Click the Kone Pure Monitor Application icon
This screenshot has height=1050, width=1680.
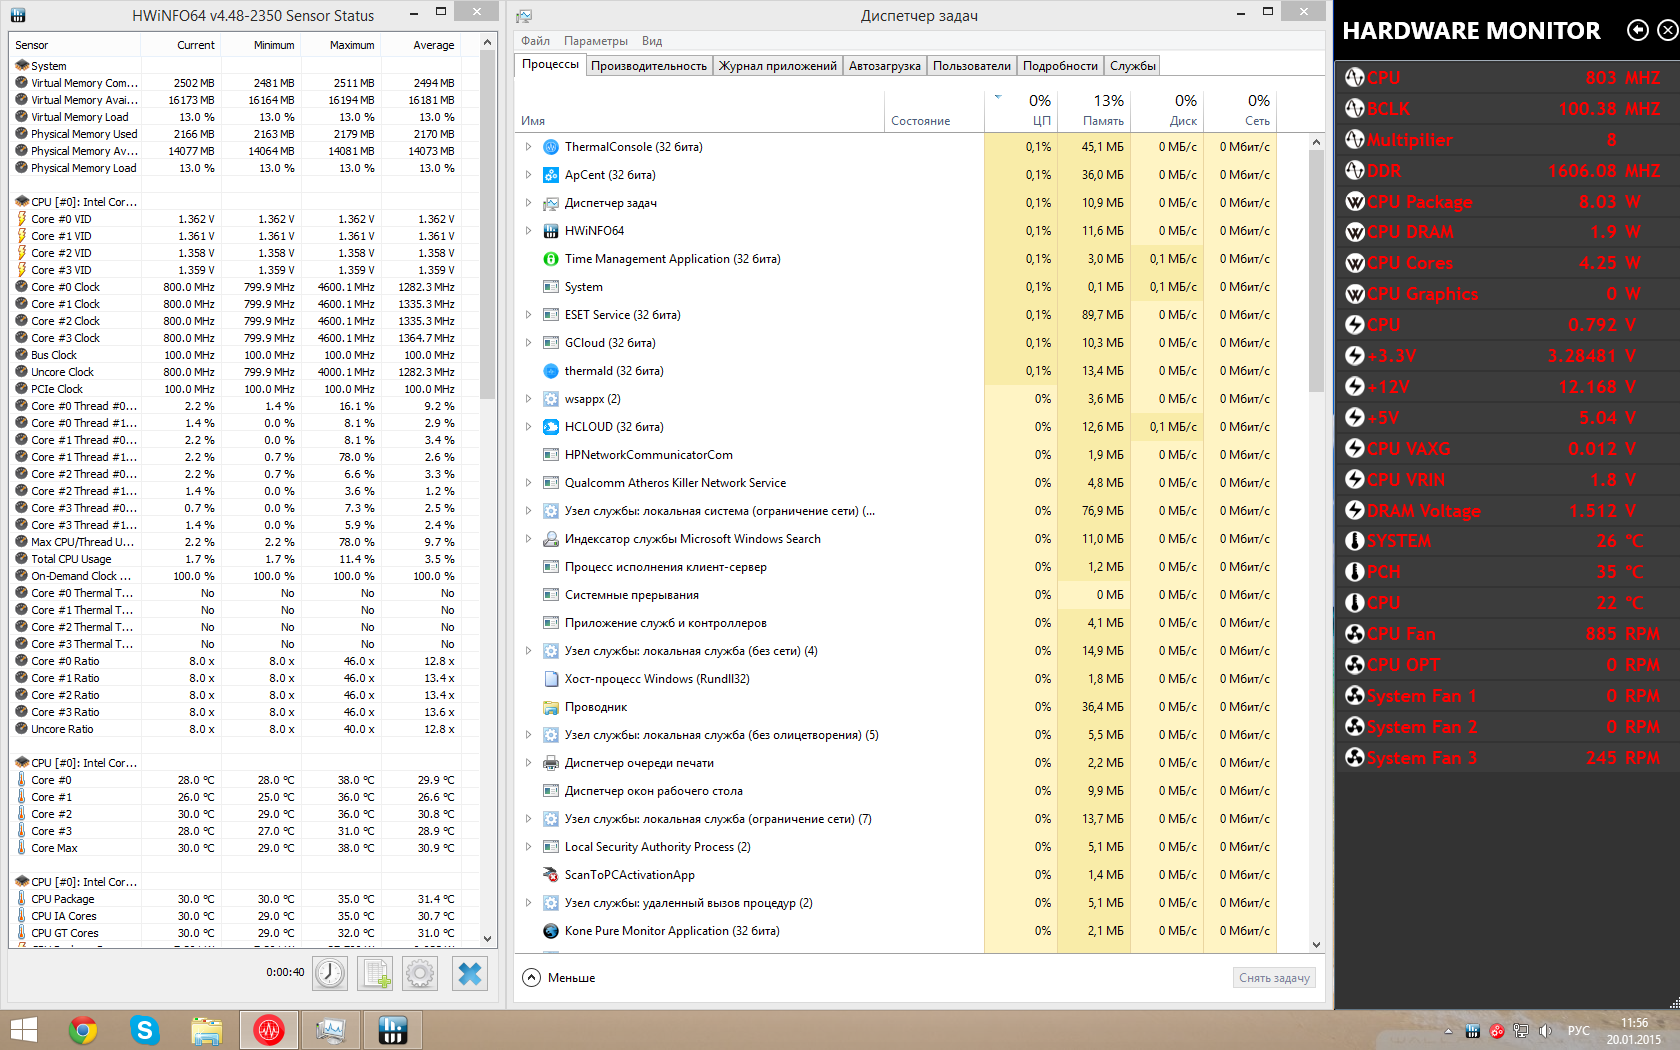[550, 931]
